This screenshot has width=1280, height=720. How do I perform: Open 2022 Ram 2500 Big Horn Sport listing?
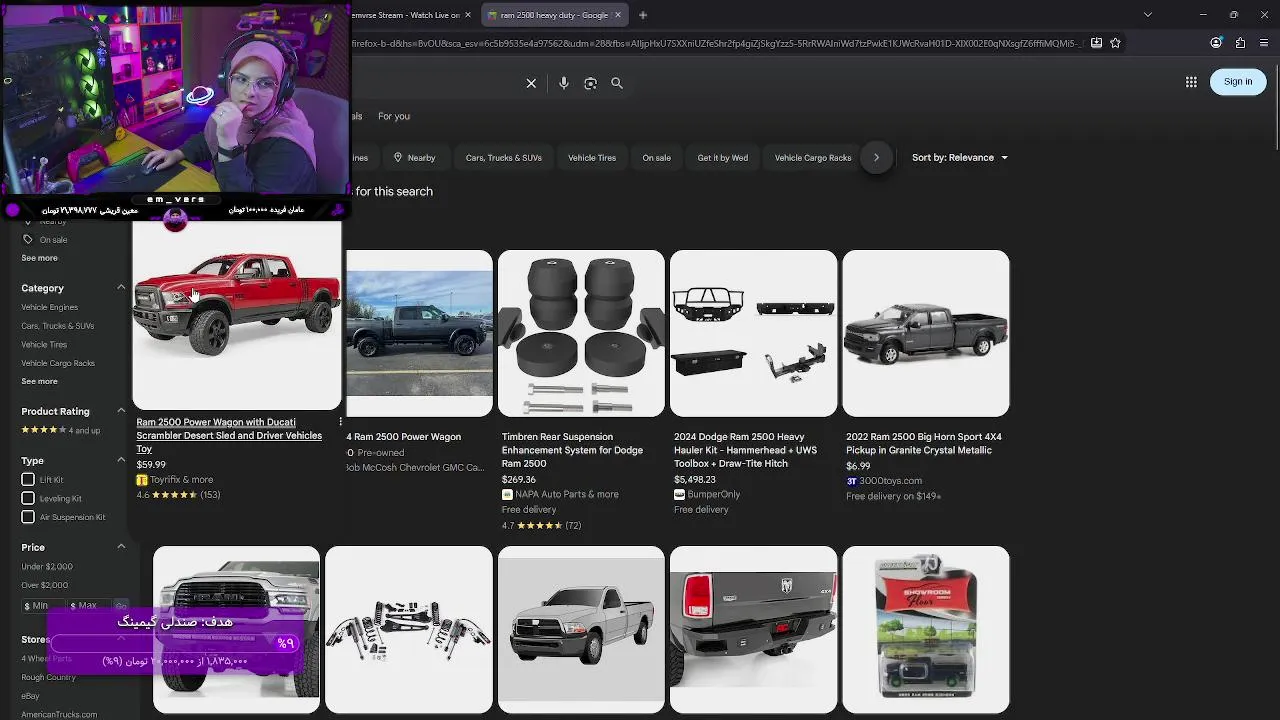923,443
